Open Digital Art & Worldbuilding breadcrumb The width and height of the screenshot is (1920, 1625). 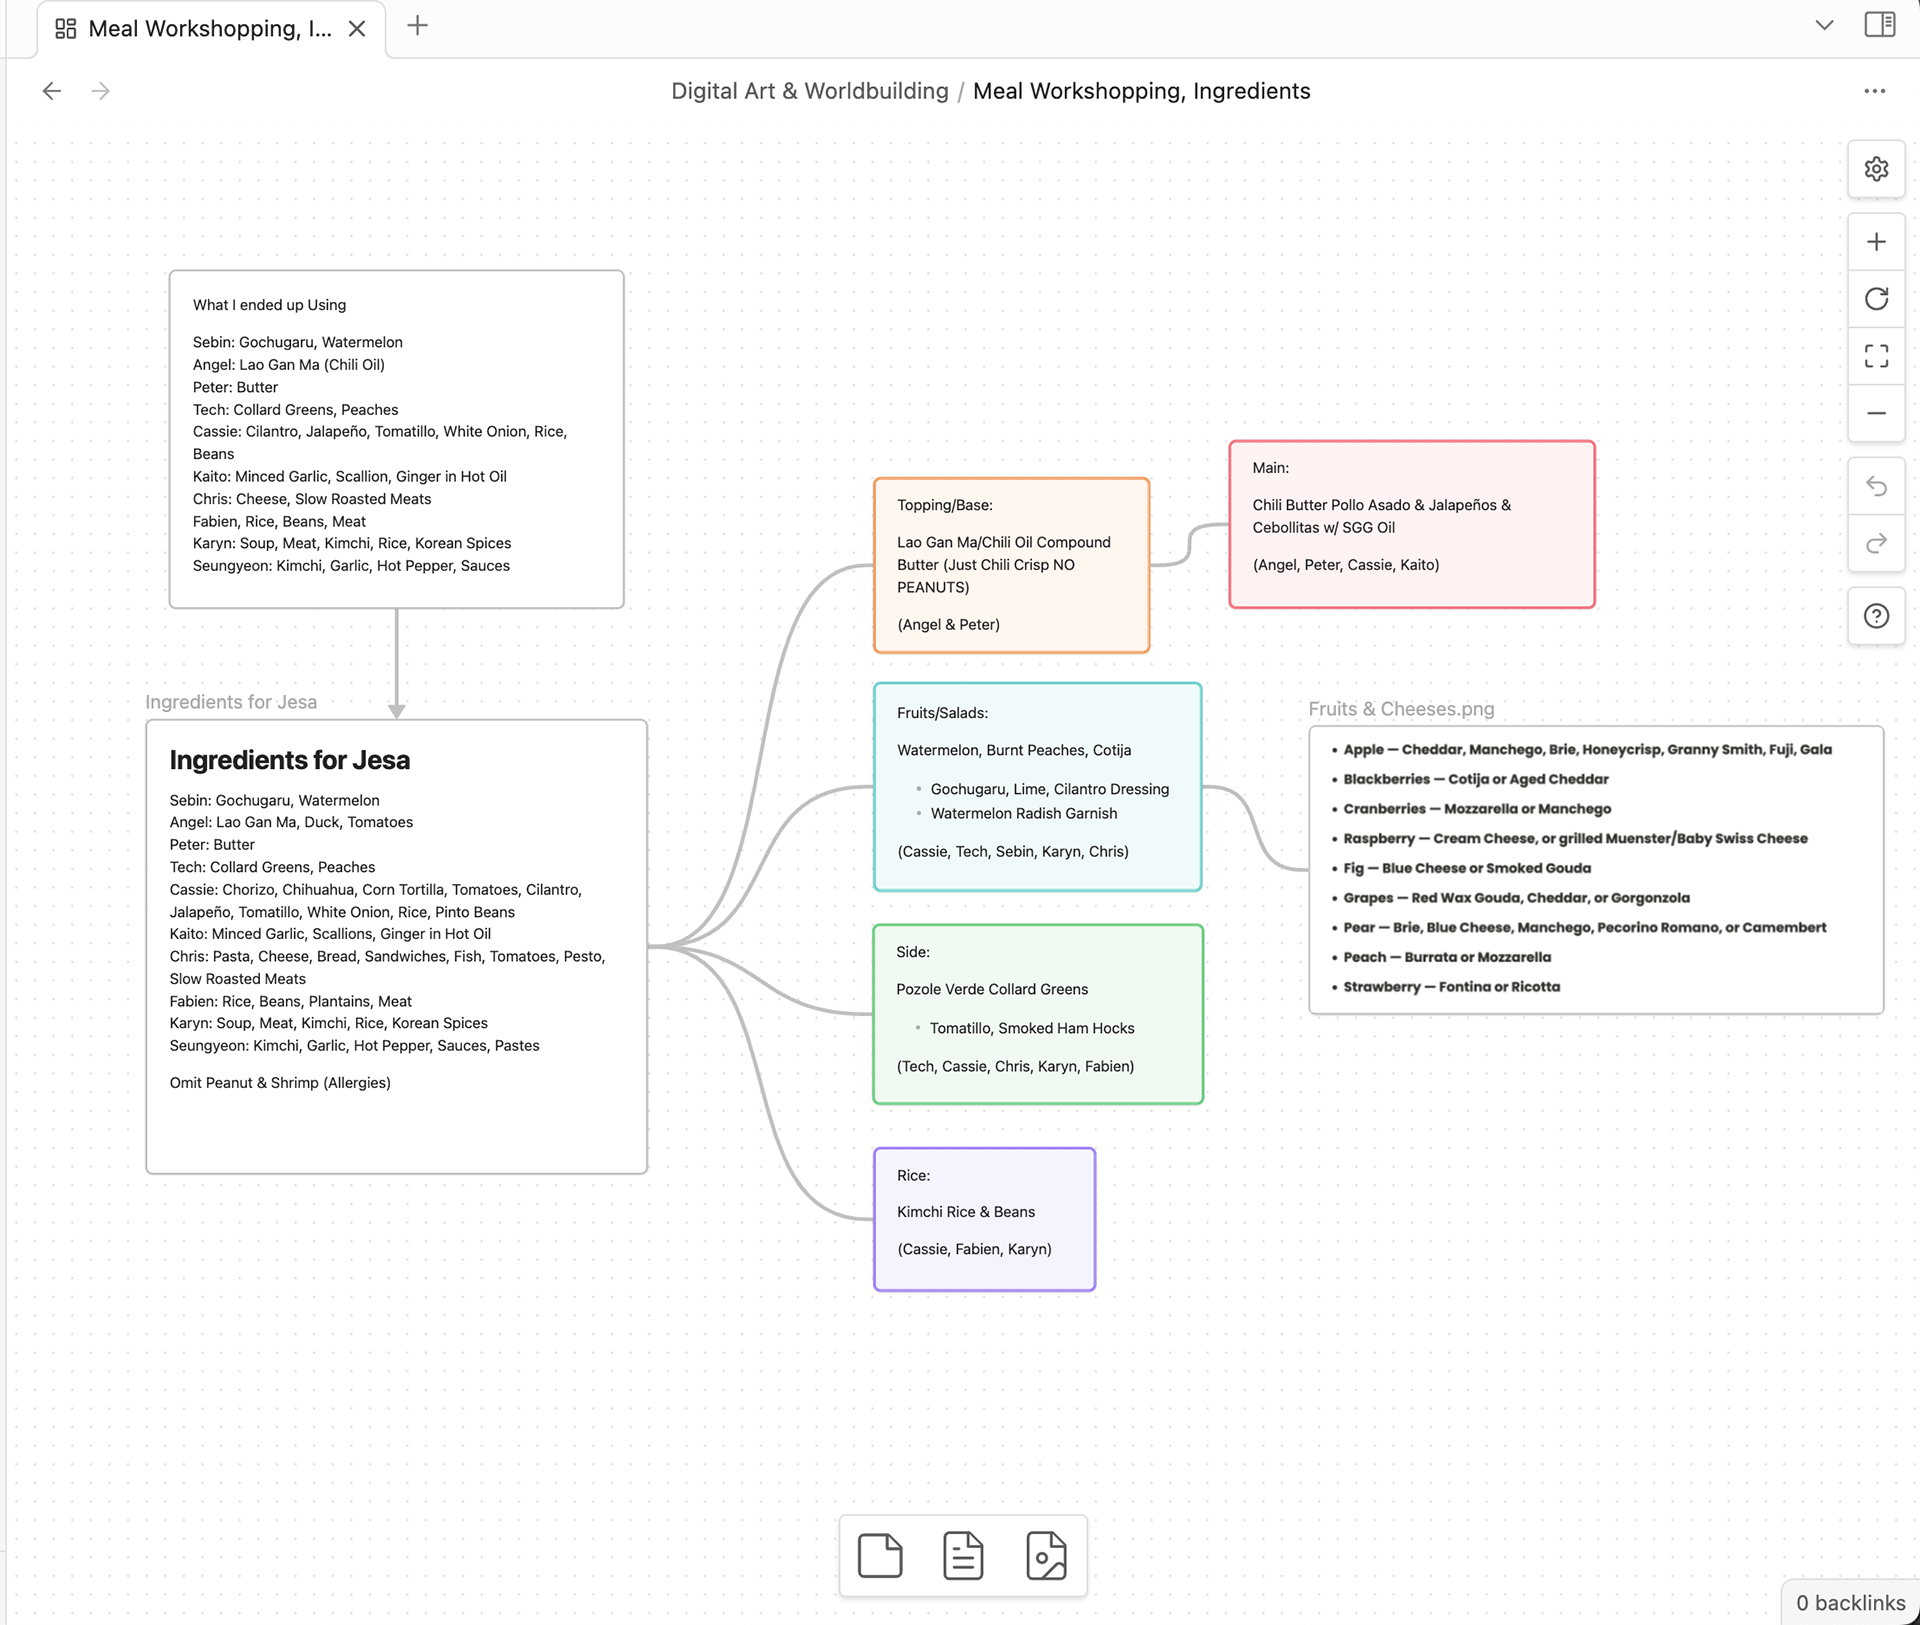coord(809,91)
